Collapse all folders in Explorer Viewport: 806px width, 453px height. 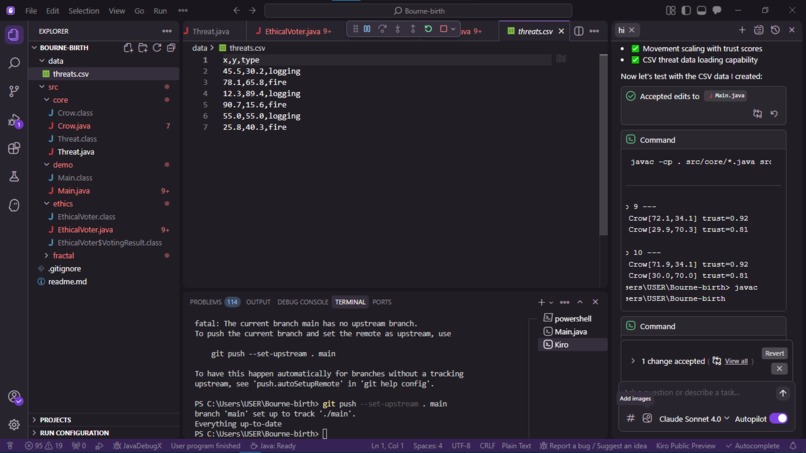[x=171, y=47]
